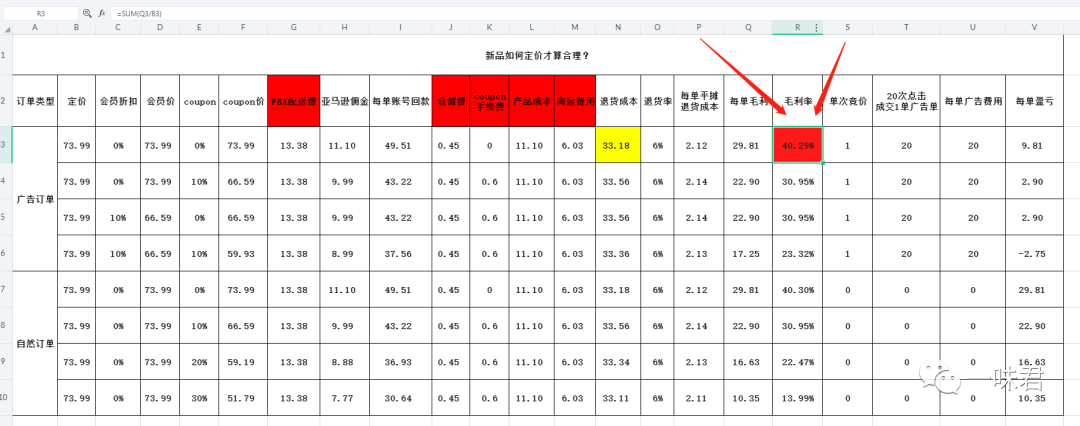Click the 订单类型 header cell
This screenshot has height=426, width=1080.
(x=34, y=101)
